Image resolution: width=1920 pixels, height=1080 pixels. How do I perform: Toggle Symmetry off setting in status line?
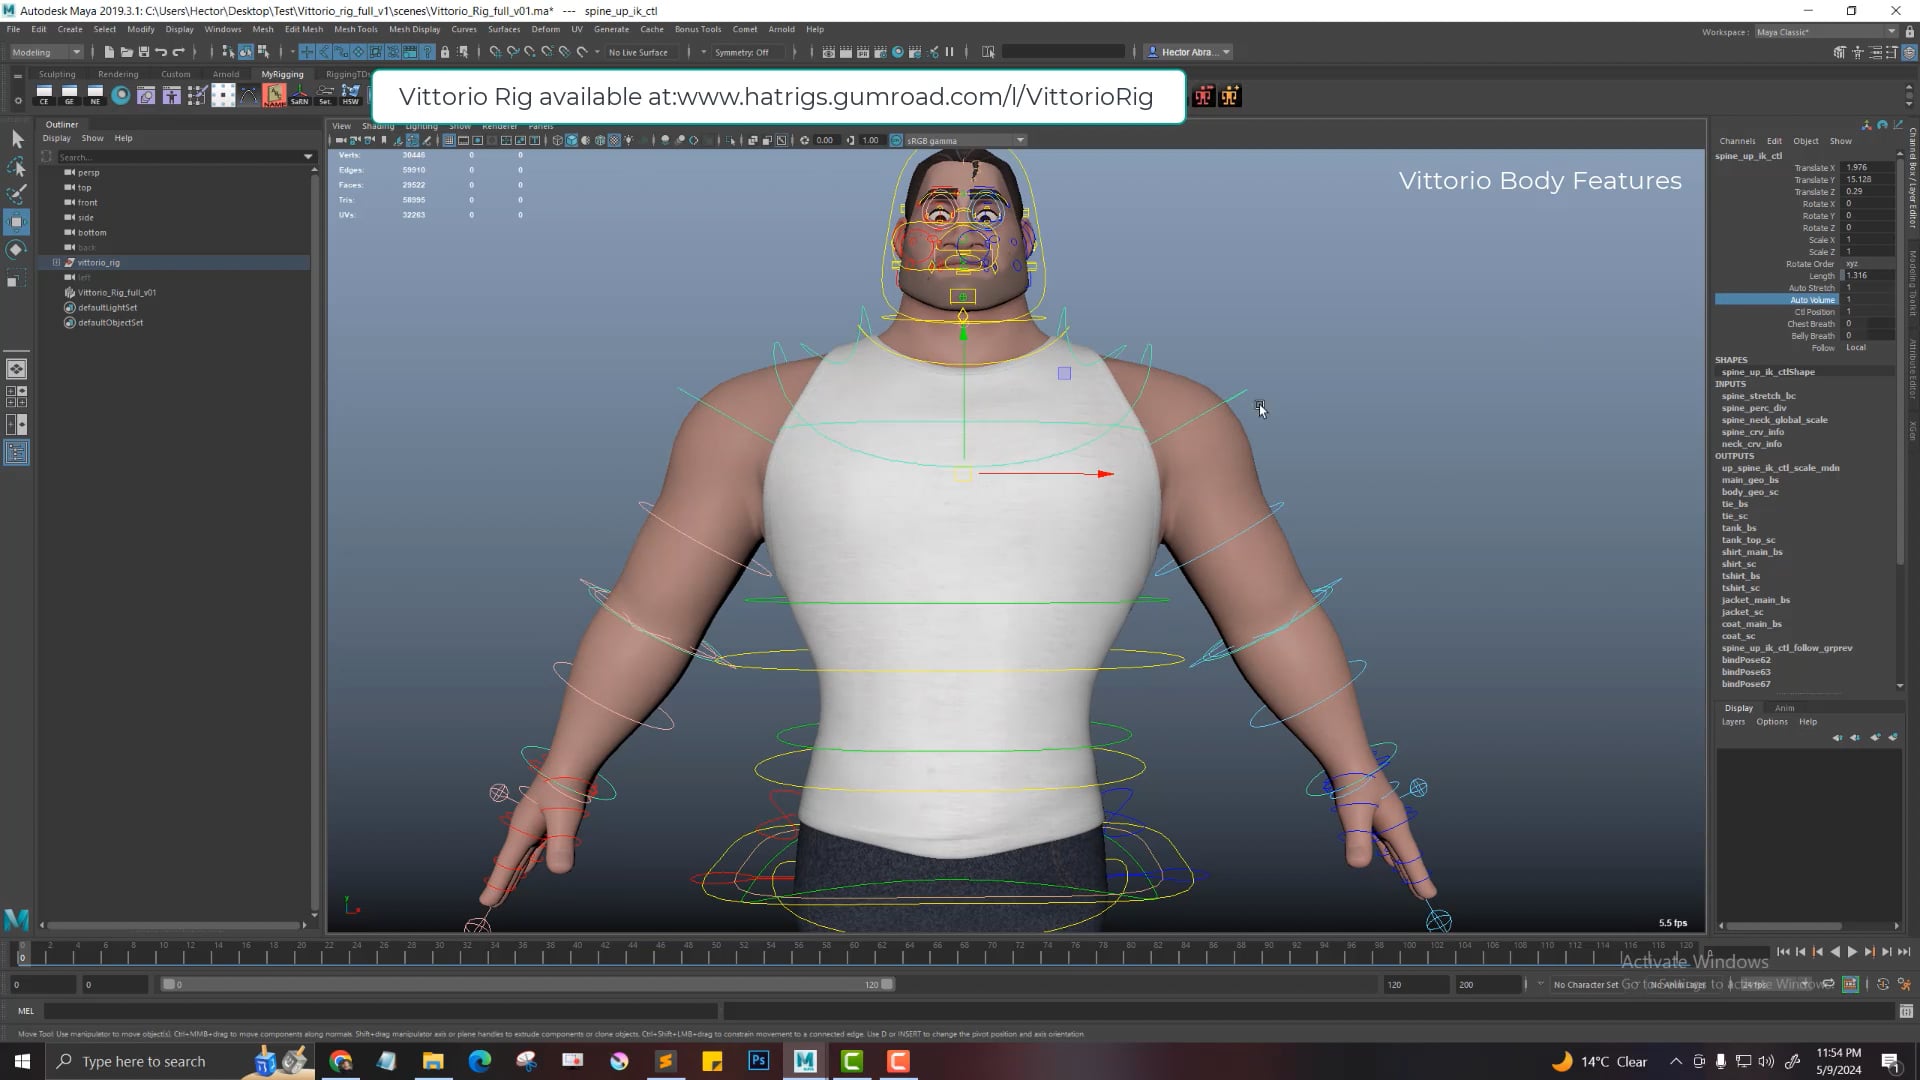pos(742,52)
